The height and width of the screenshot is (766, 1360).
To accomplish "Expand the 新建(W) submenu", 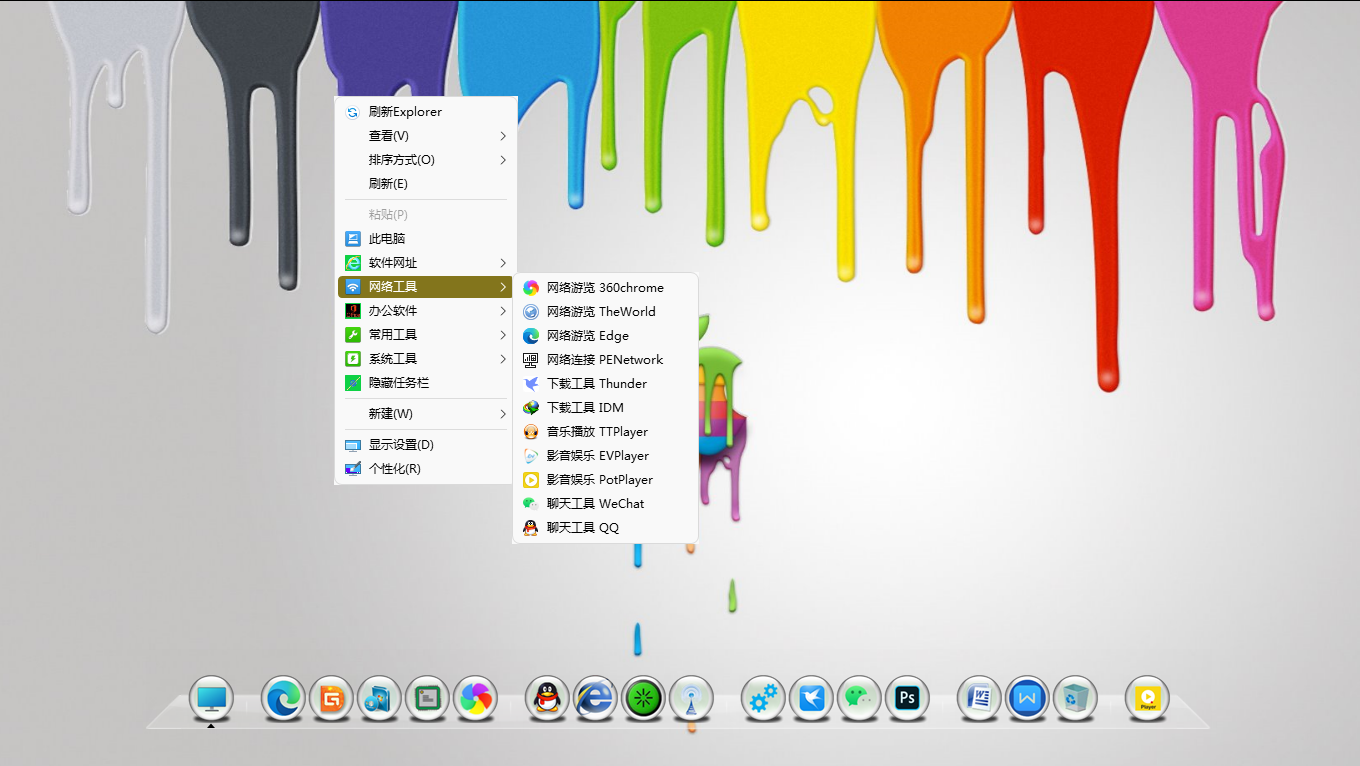I will (425, 414).
